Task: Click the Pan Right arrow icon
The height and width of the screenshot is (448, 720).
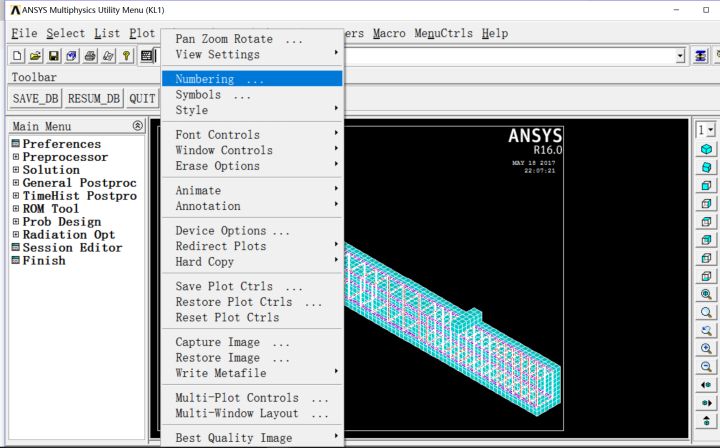Action: pos(706,403)
